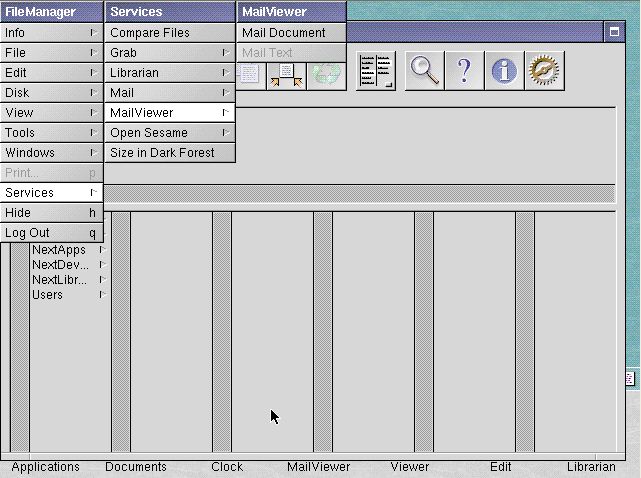This screenshot has width=641, height=478.
Task: Open the File submenu
Action: pyautogui.click(x=52, y=53)
